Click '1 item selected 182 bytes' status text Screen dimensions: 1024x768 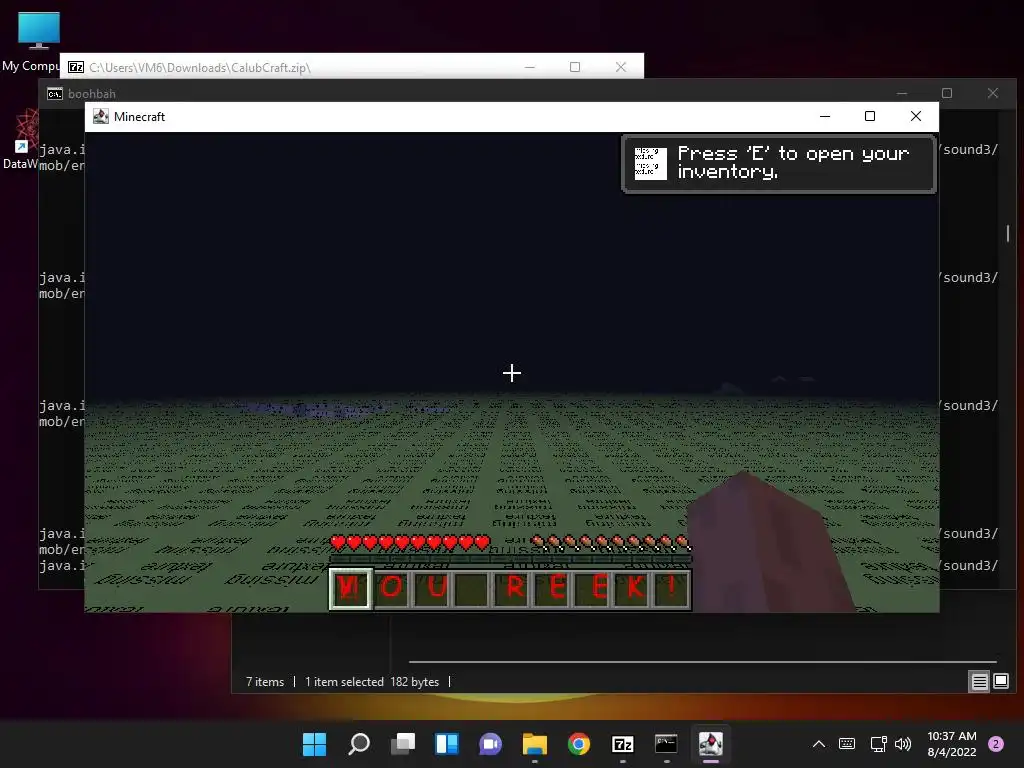[x=372, y=682]
